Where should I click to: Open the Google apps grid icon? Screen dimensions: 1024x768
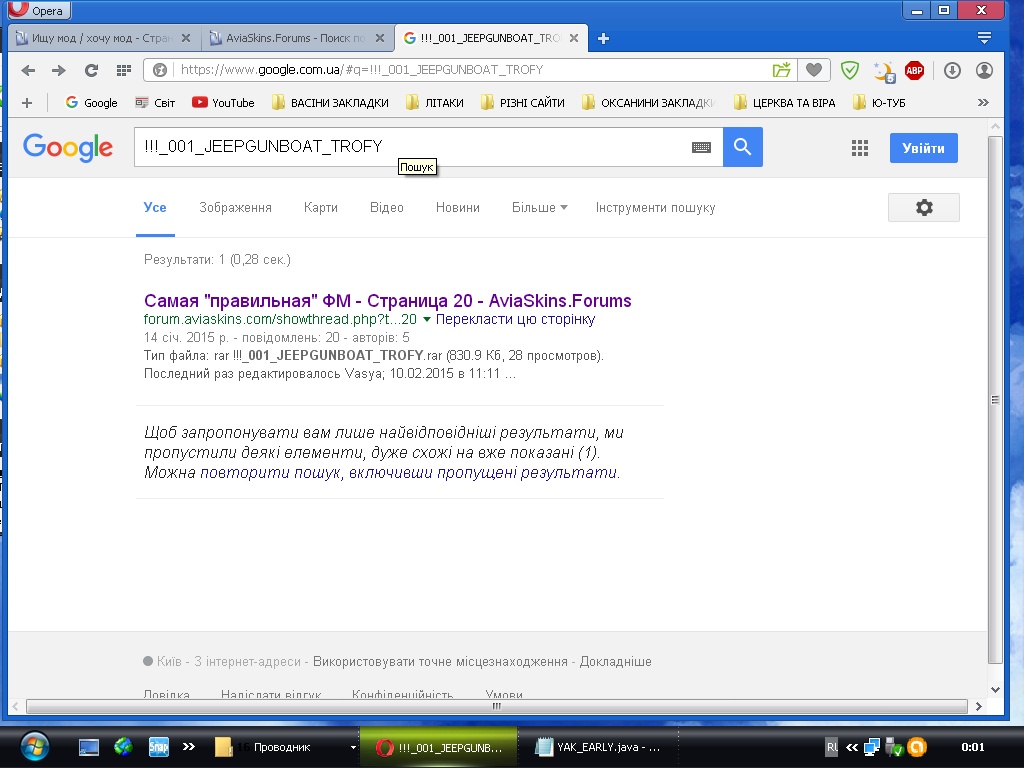point(860,148)
